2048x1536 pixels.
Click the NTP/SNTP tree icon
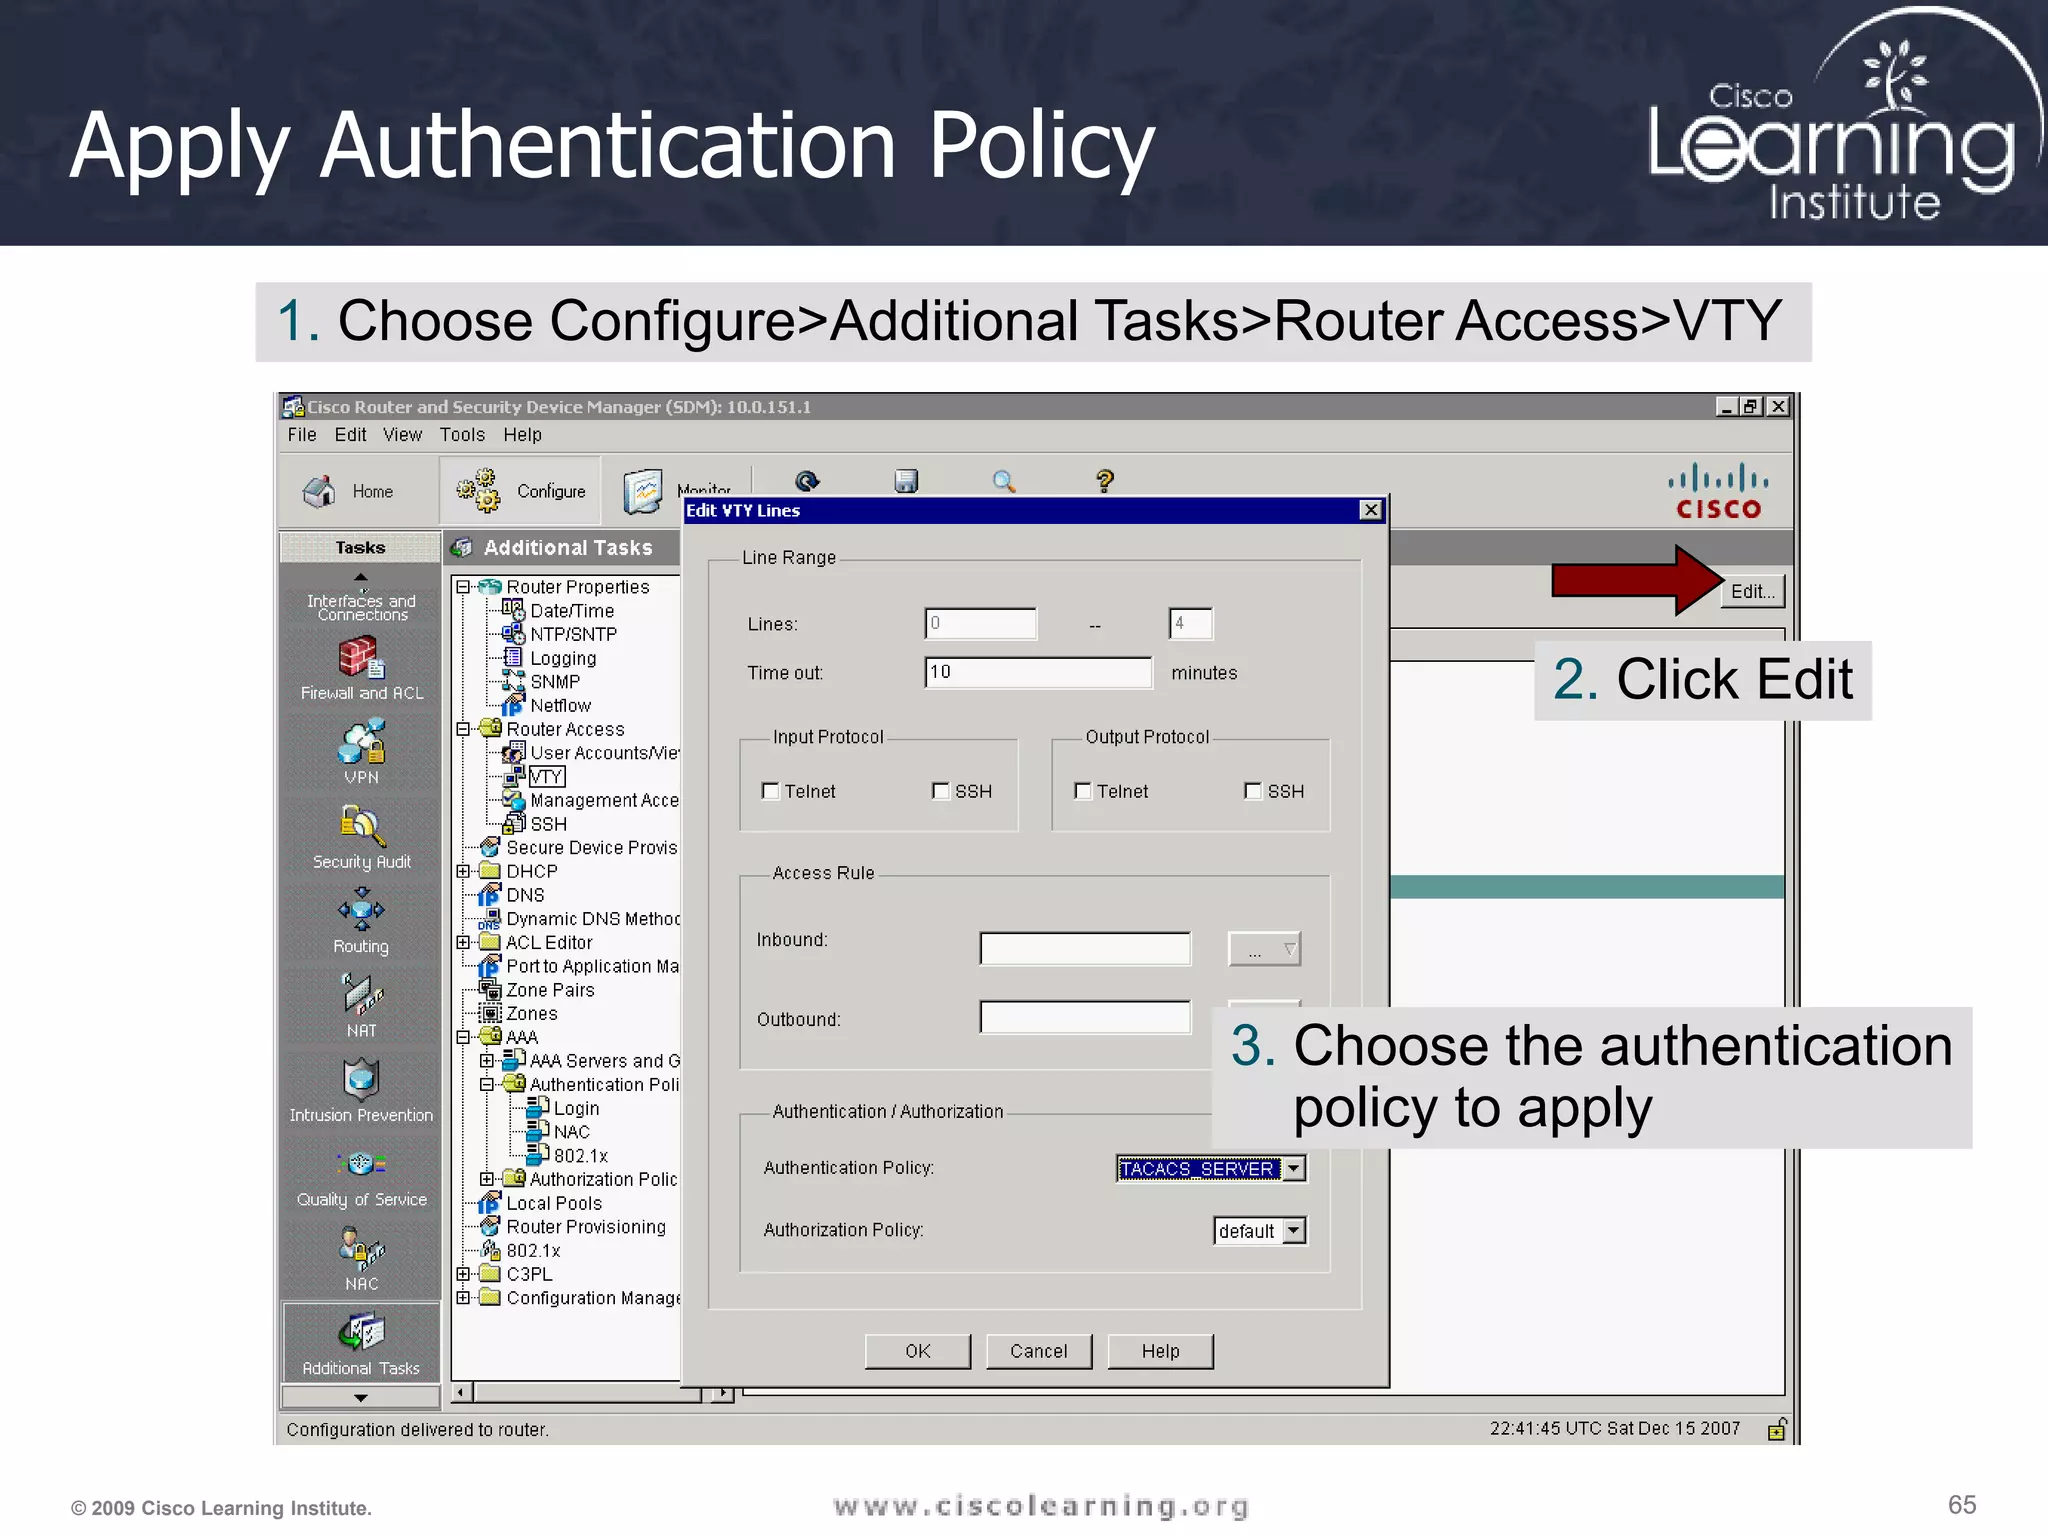click(513, 634)
